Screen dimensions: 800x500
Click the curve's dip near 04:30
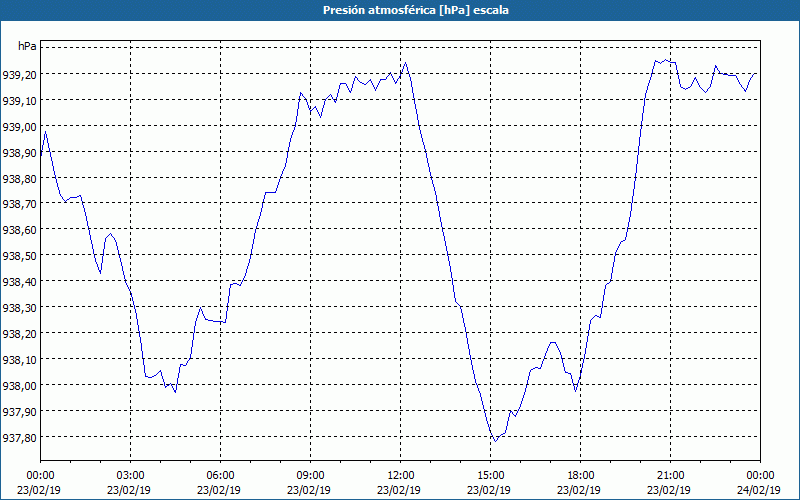pos(176,392)
